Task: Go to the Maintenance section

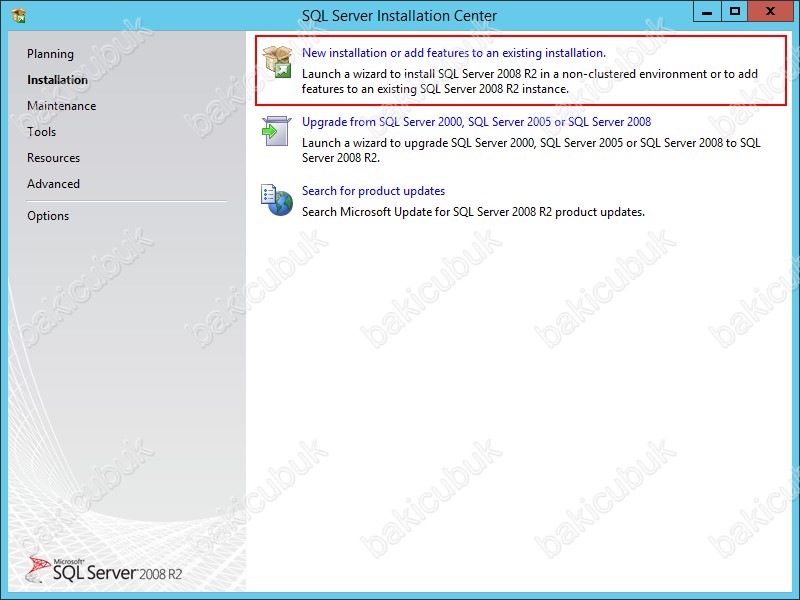Action: point(62,106)
